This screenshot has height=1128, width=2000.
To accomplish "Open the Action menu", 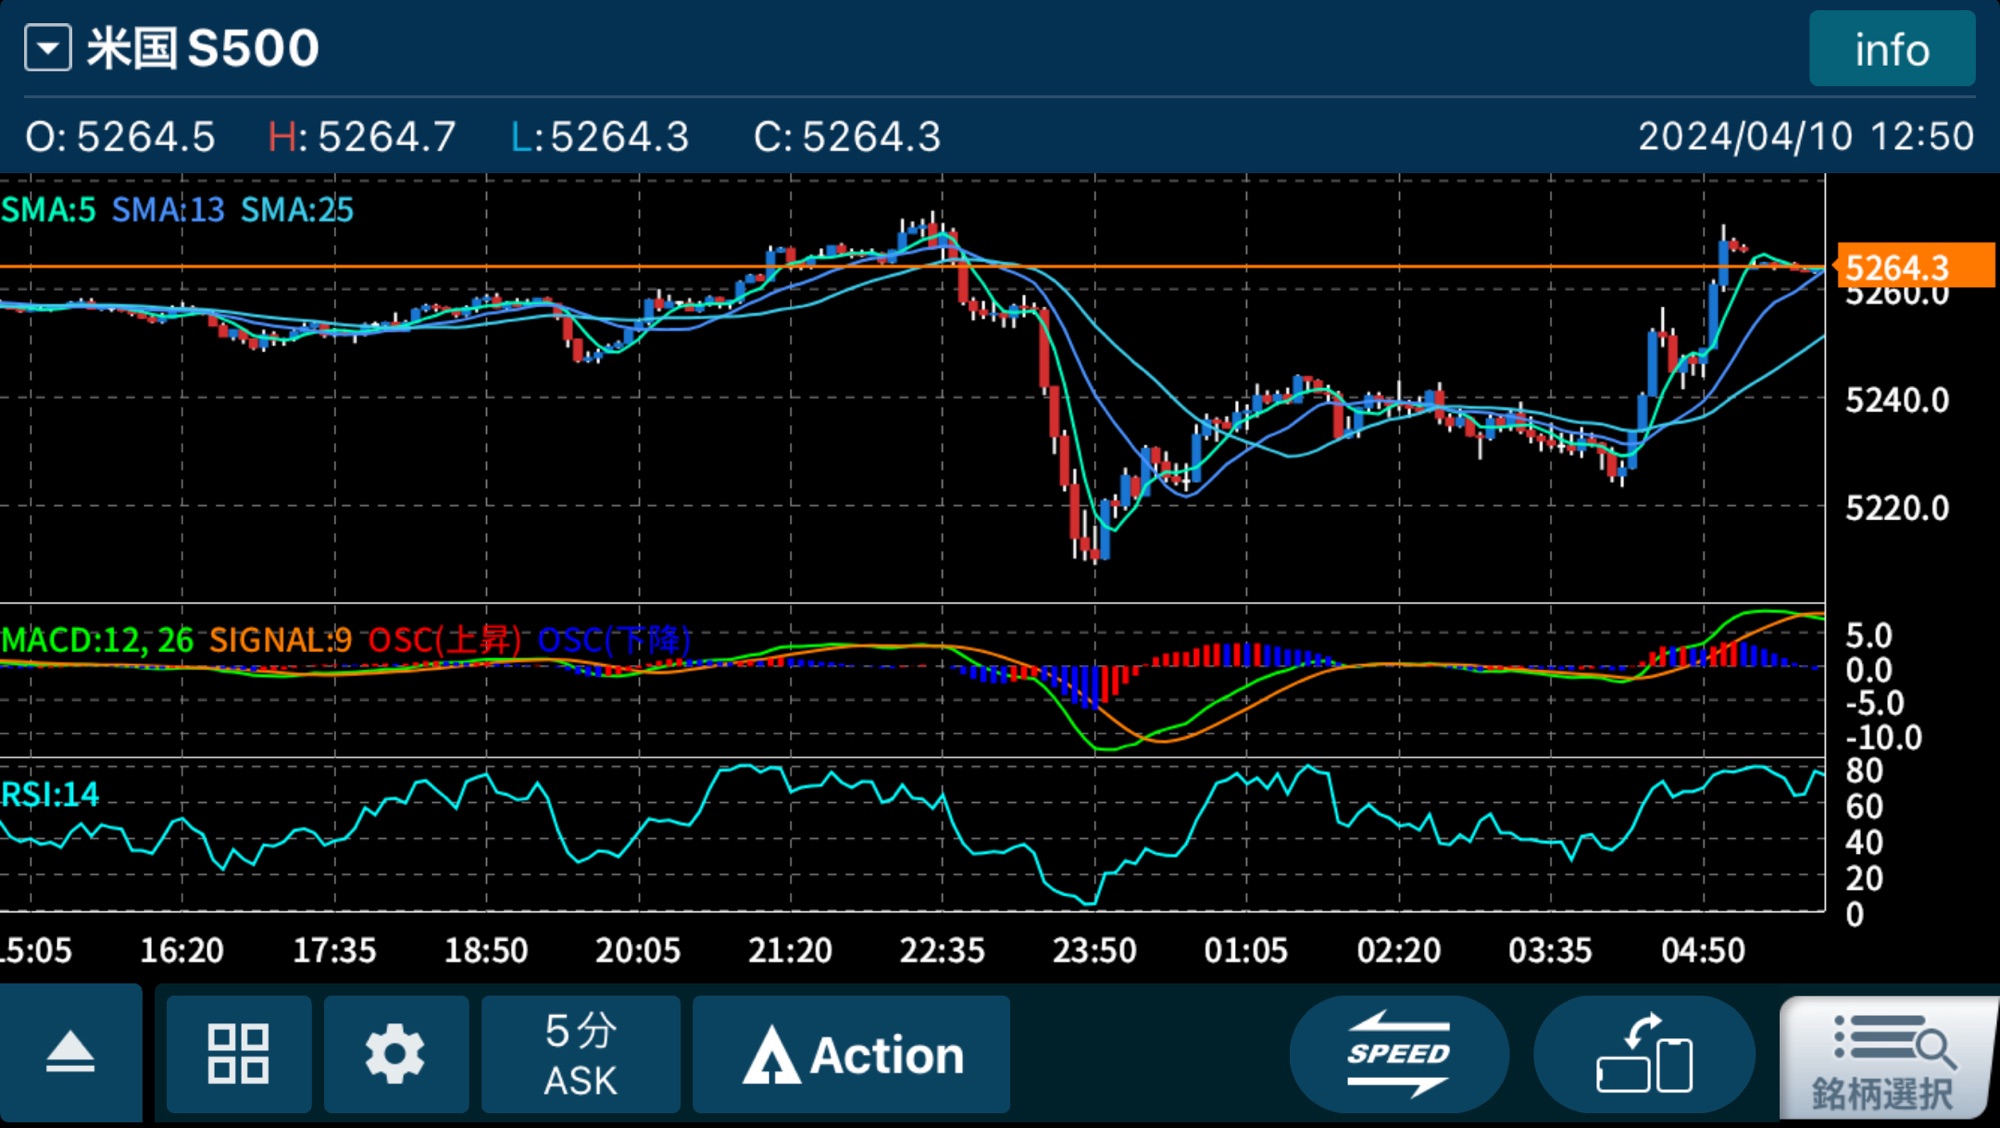I will point(851,1053).
